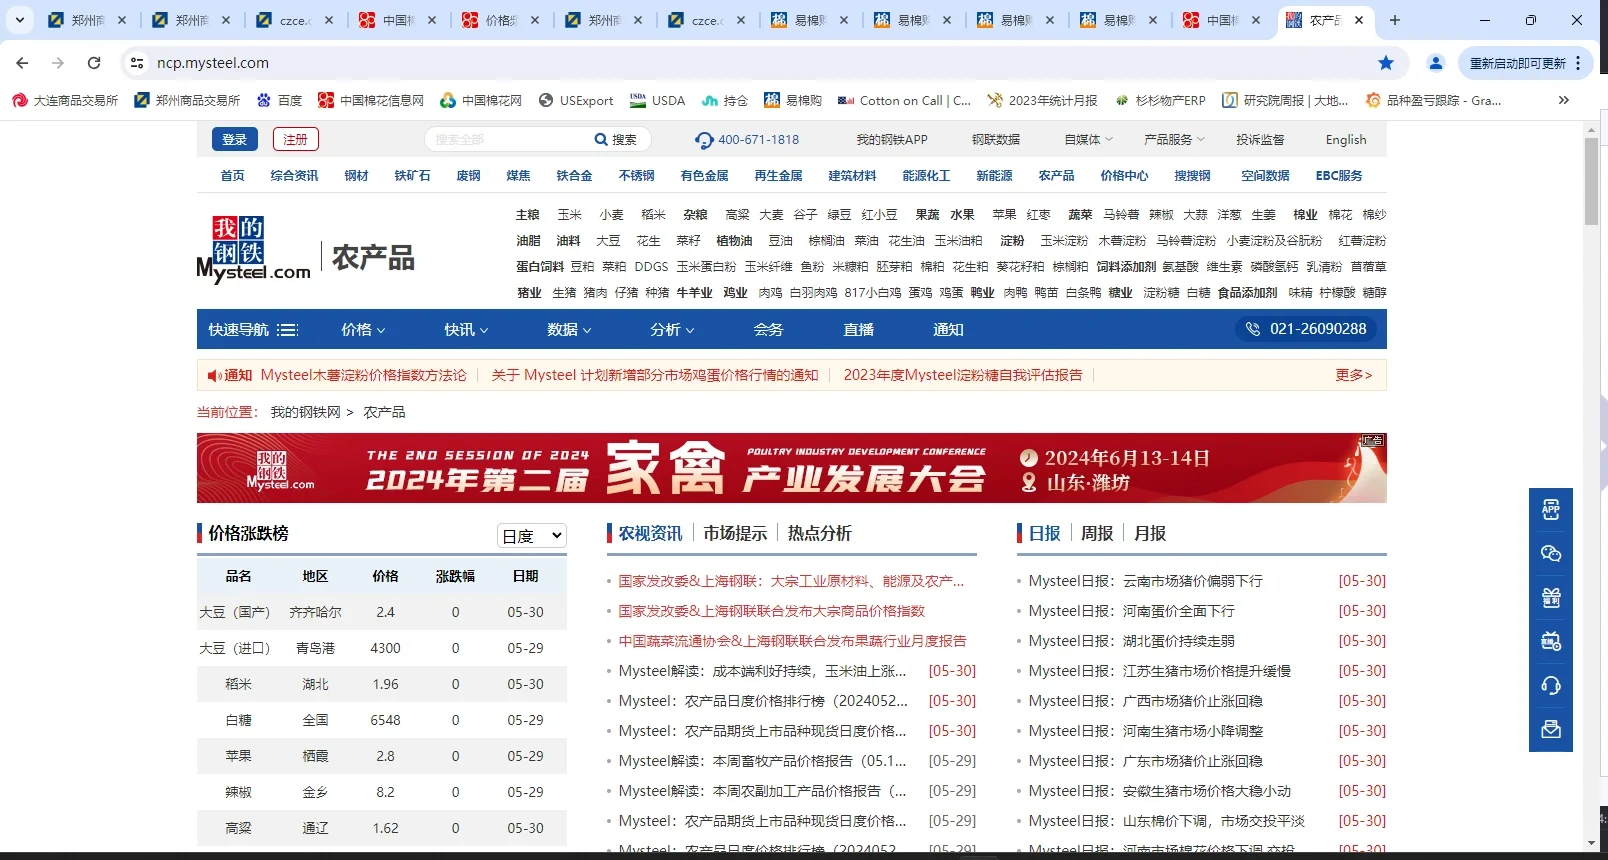Screen dimensions: 1608x860
Task: Switch to 月报 tab
Action: coord(1150,534)
